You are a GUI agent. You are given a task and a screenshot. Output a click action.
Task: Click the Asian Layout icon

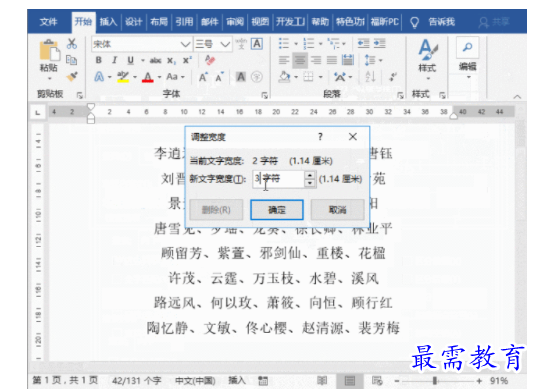340,77
